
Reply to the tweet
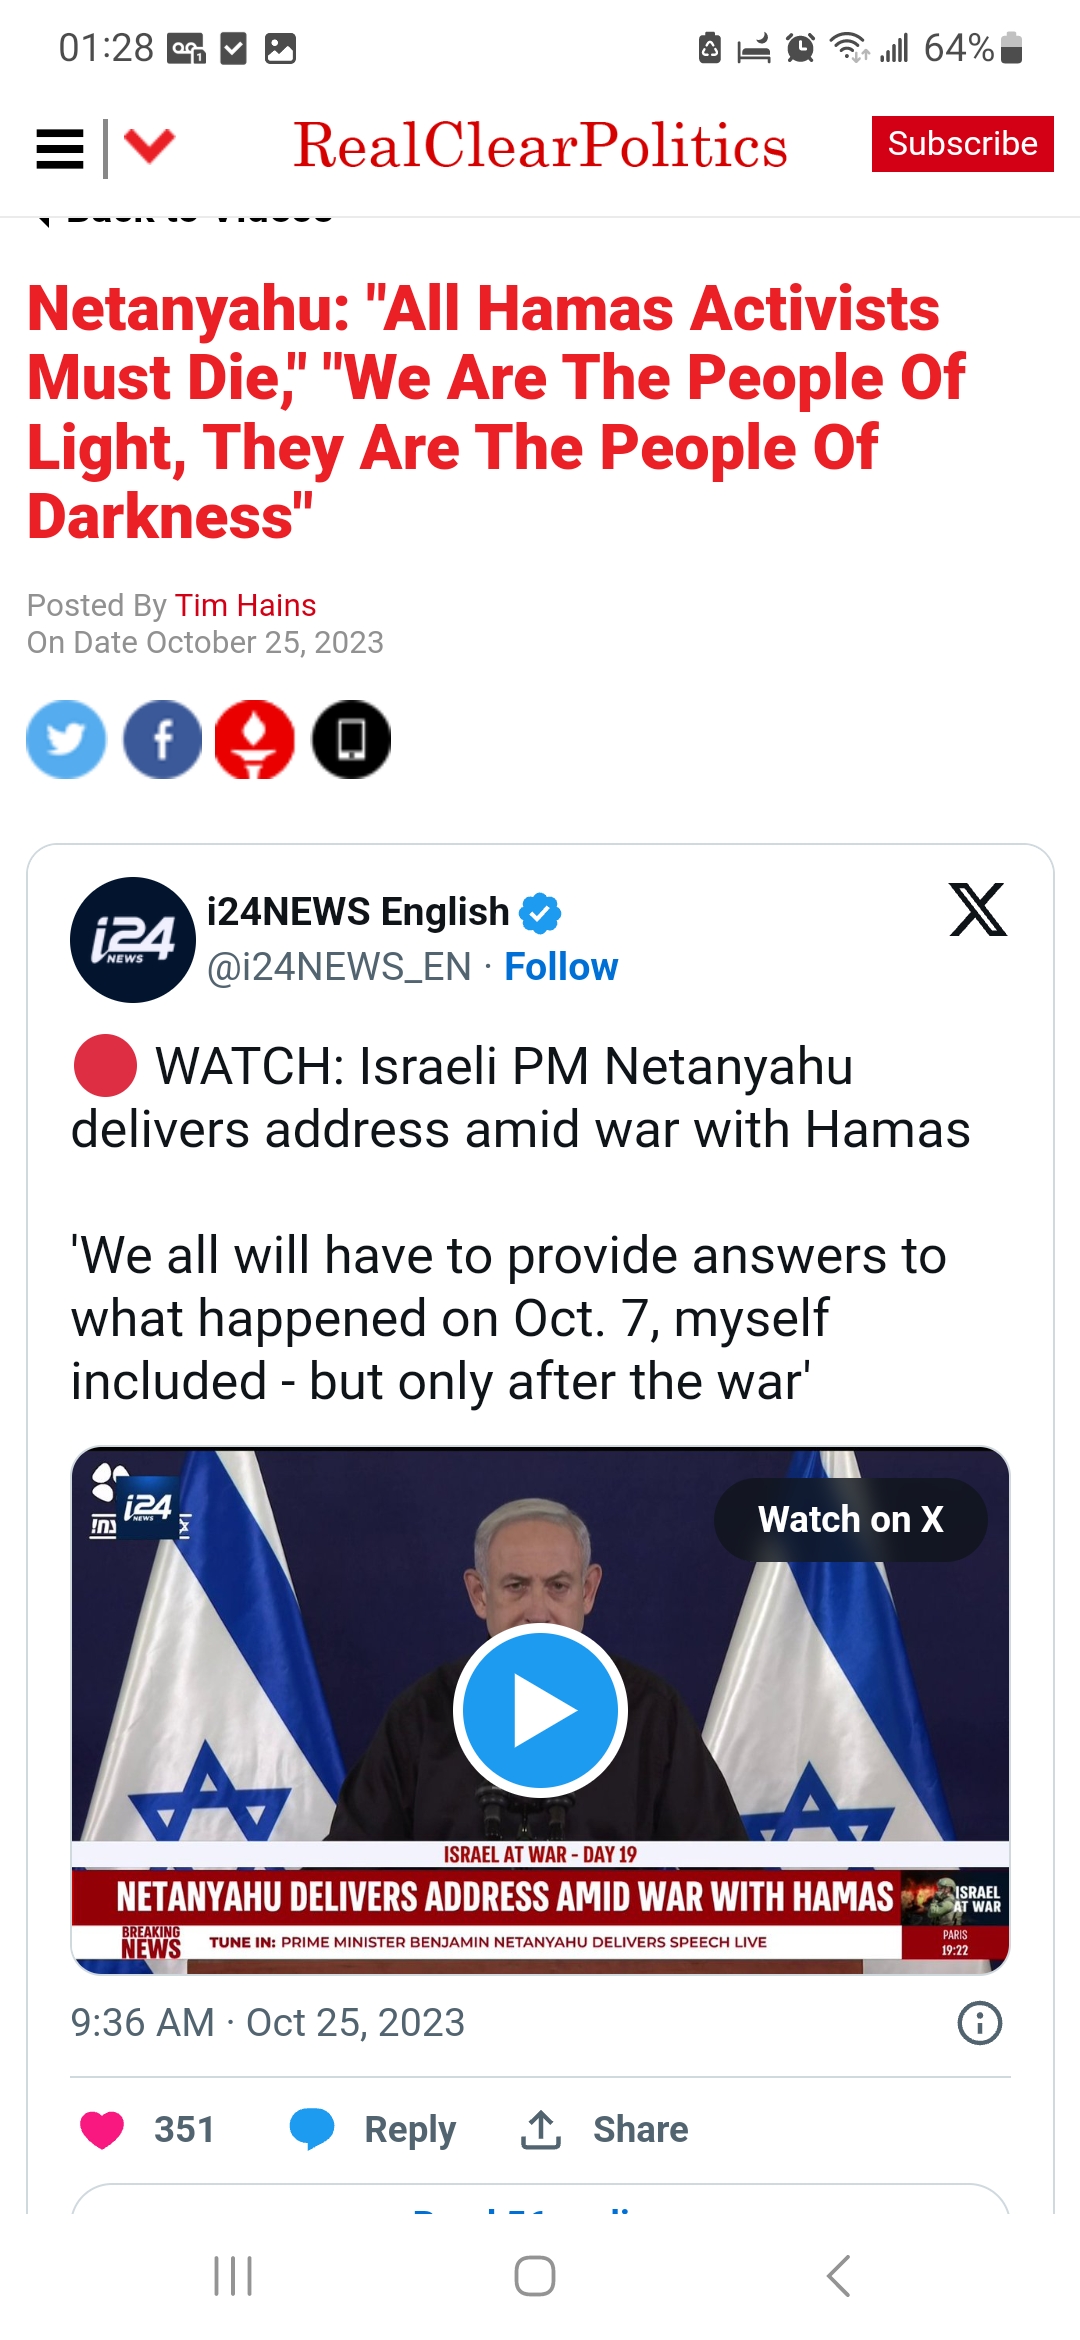point(372,2130)
